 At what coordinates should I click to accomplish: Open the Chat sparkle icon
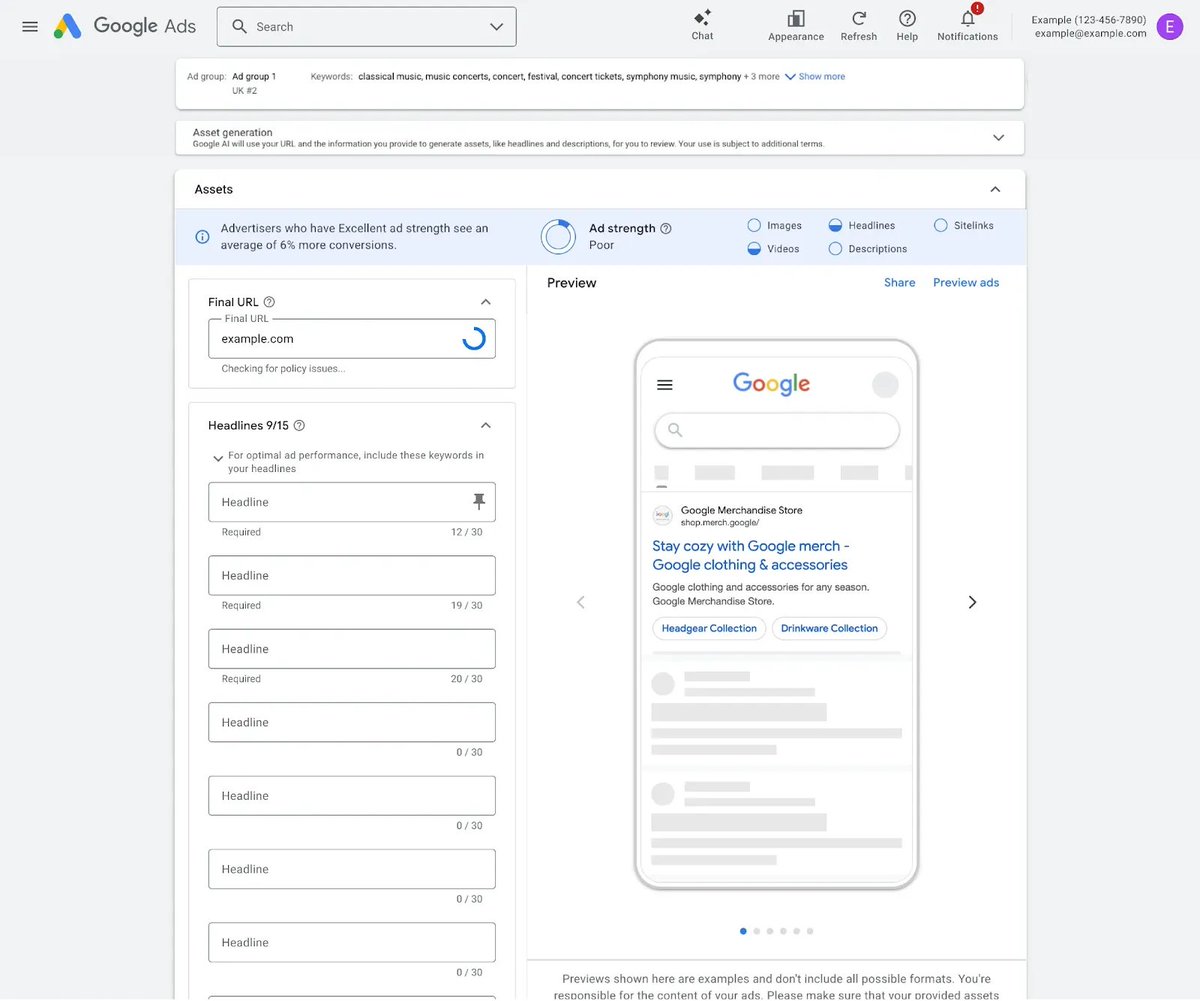[x=703, y=17]
